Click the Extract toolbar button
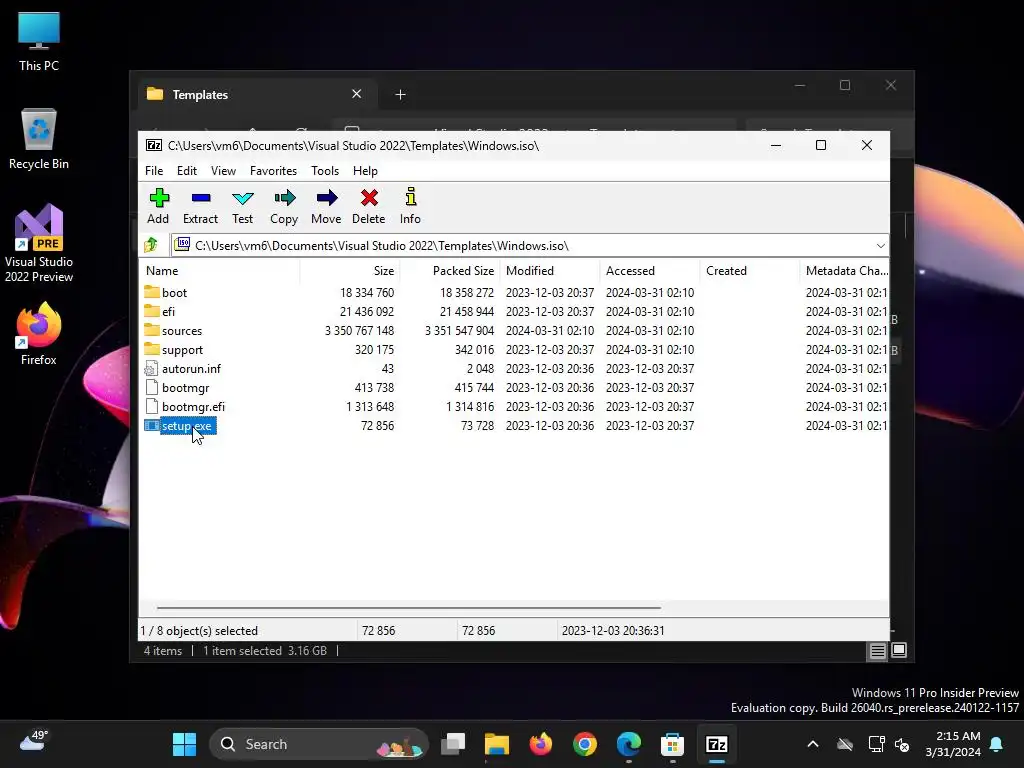The width and height of the screenshot is (1024, 768). coord(200,206)
